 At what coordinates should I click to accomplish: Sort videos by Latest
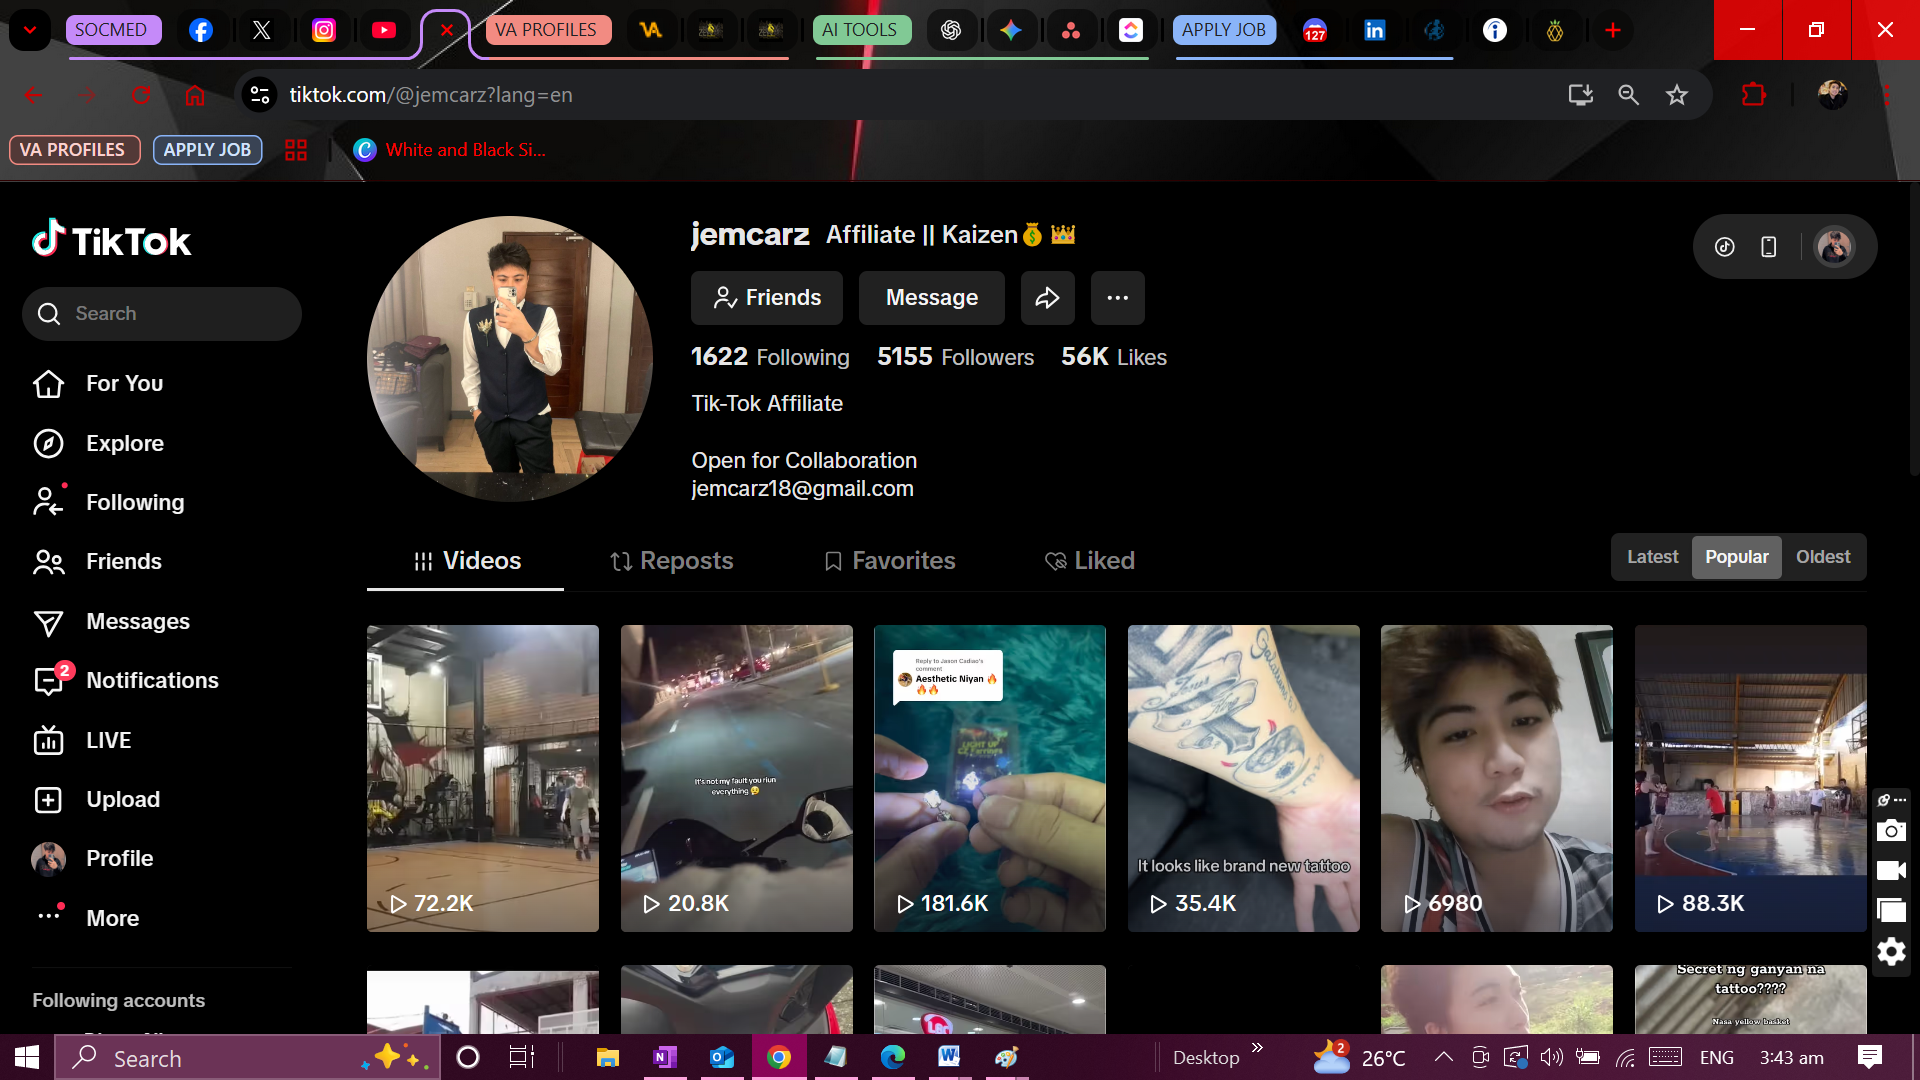1652,557
